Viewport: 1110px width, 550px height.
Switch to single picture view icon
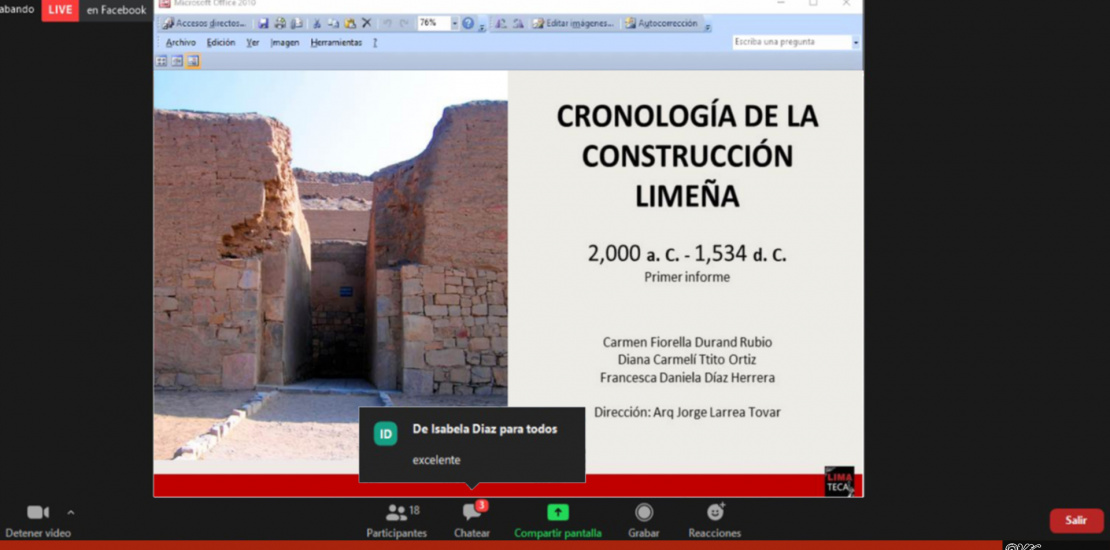tap(193, 62)
